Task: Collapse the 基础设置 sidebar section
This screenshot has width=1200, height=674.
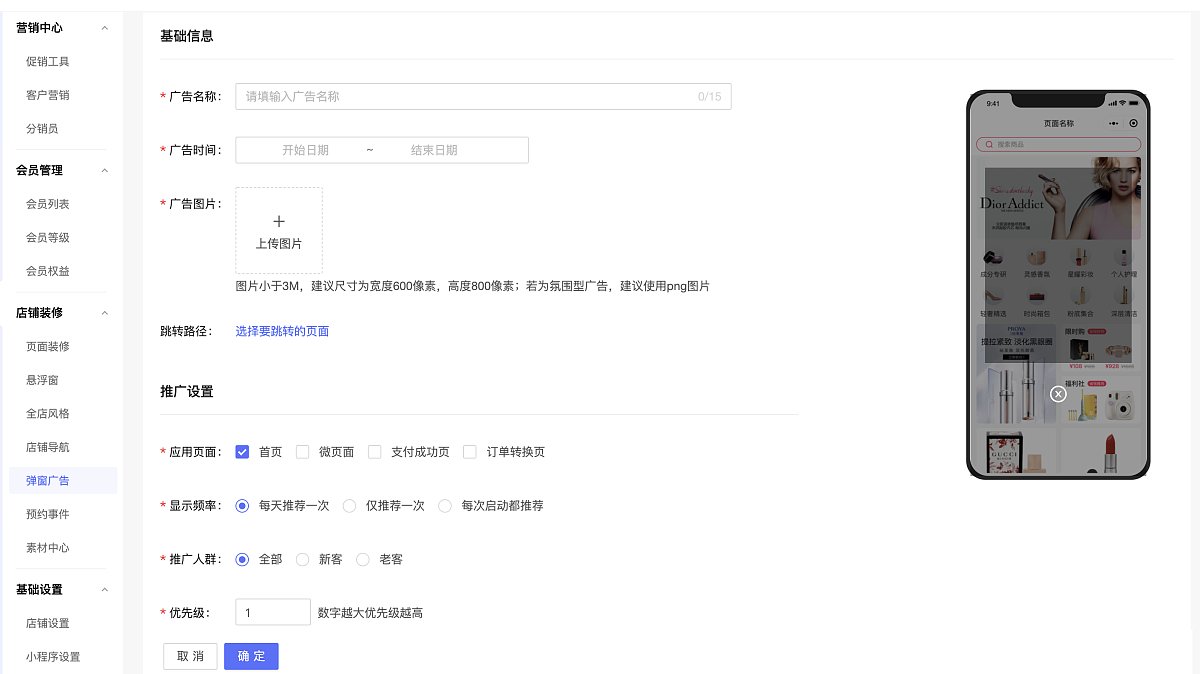Action: tap(105, 589)
